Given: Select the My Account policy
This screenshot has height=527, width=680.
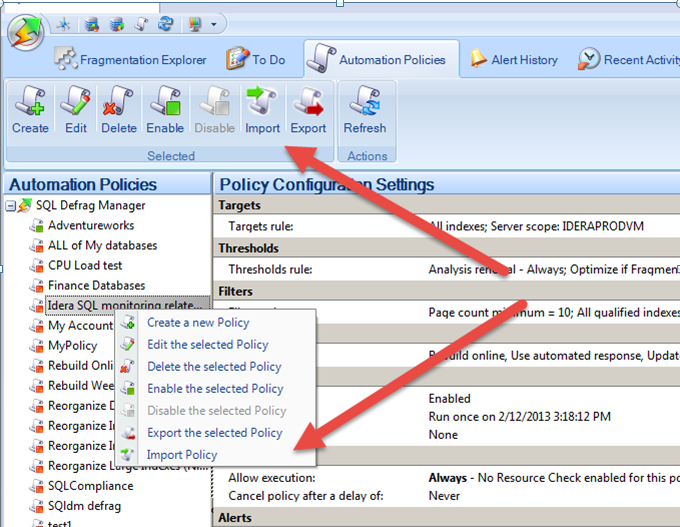Looking at the screenshot, I should coord(81,325).
